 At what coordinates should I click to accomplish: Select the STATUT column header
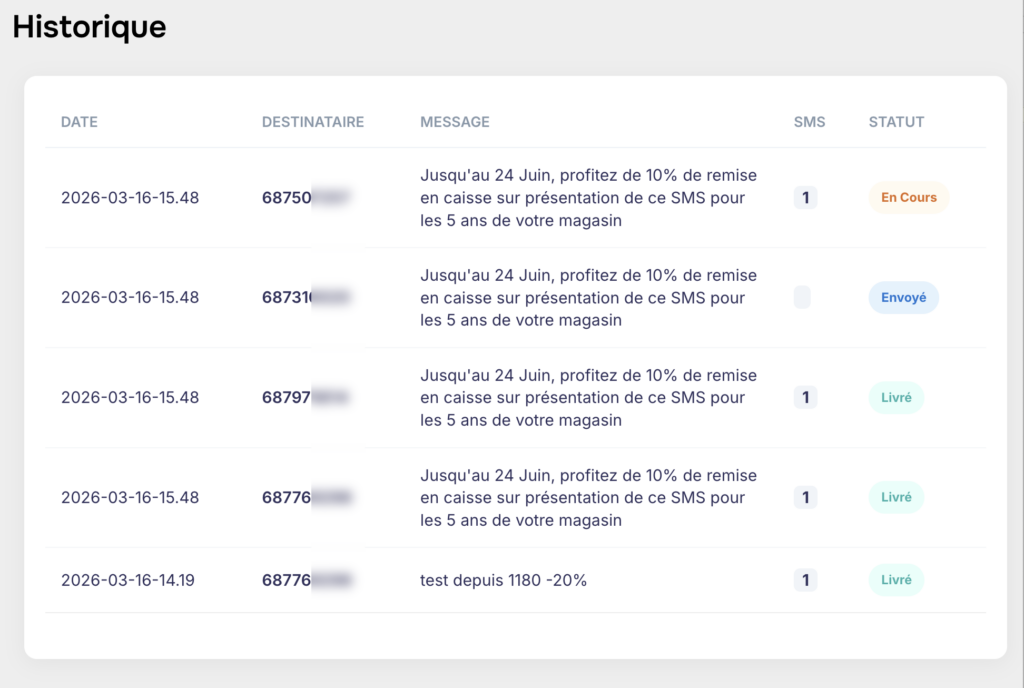point(896,121)
